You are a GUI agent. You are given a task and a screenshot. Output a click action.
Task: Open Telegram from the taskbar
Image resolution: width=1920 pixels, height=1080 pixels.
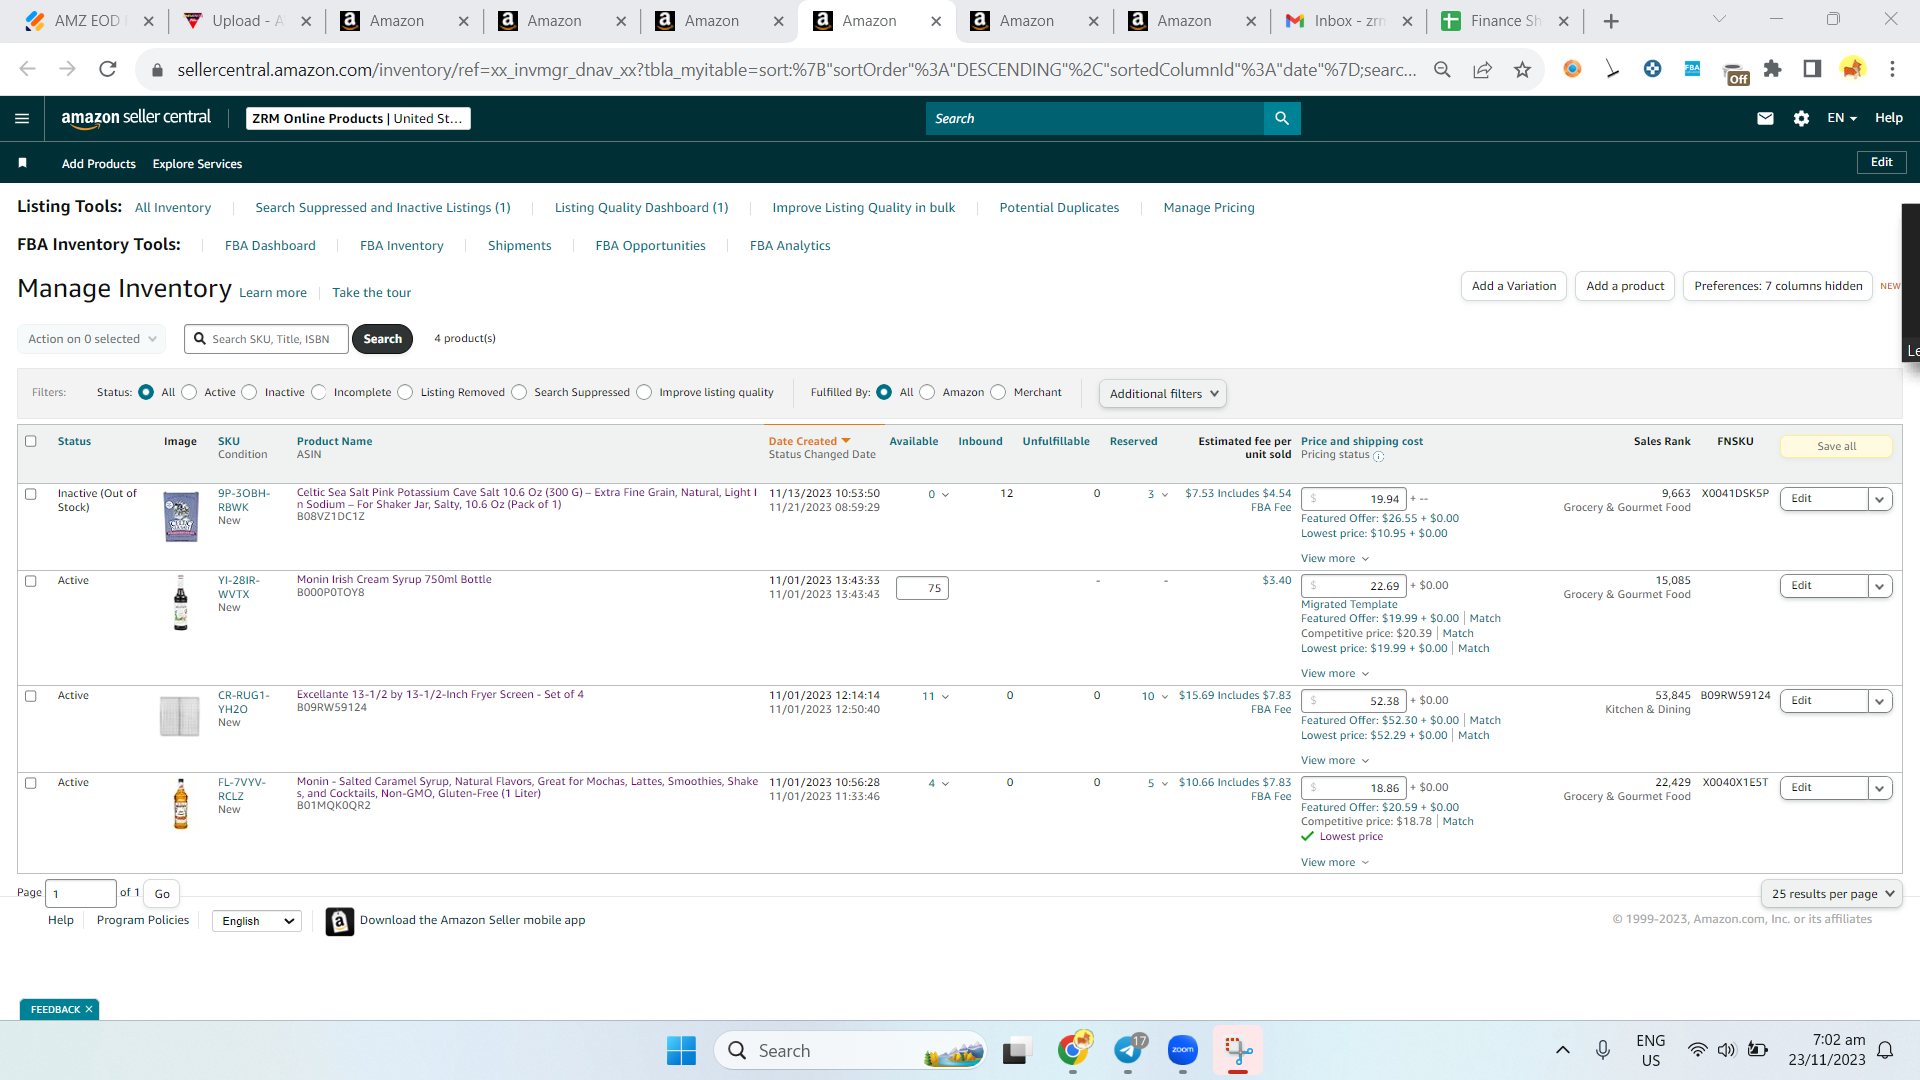coord(1129,1050)
